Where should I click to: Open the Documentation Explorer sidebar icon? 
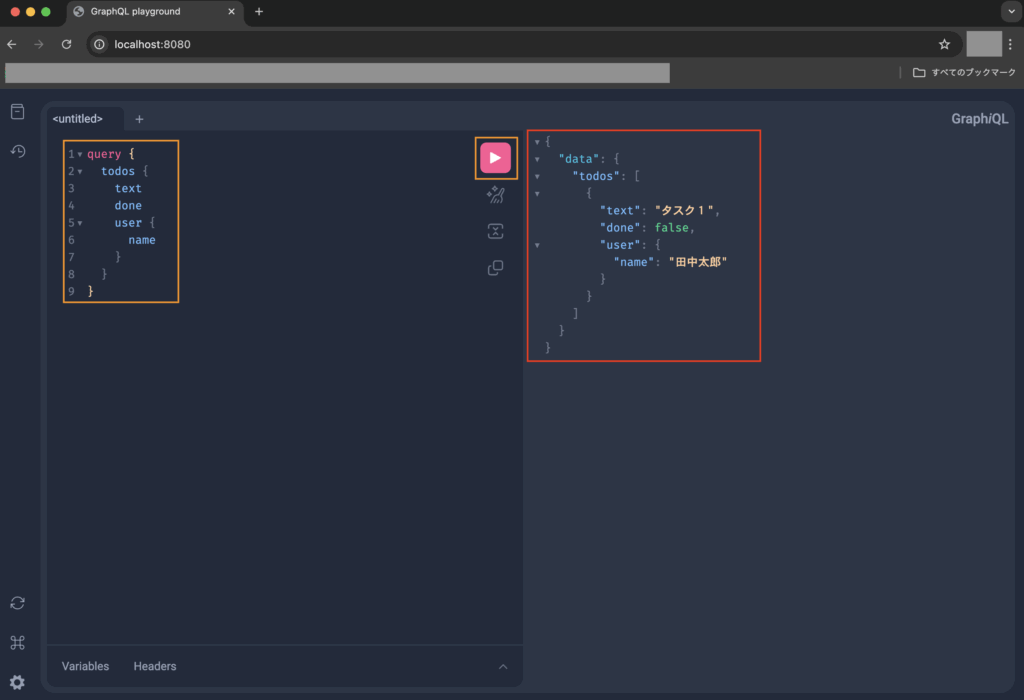pos(17,112)
